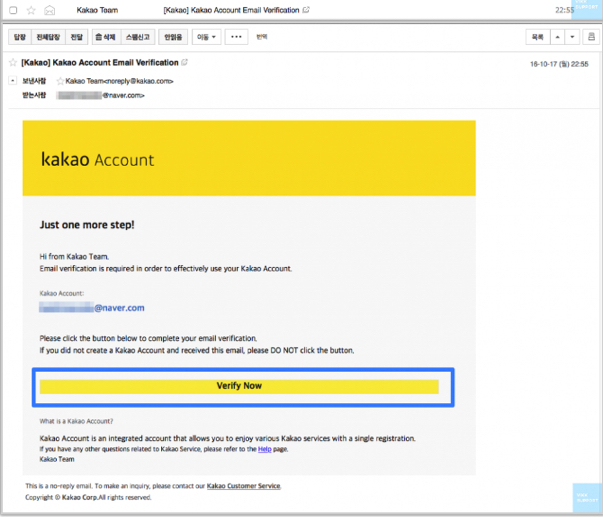Click the kakao Account banner logo
This screenshot has width=603, height=518.
click(98, 159)
